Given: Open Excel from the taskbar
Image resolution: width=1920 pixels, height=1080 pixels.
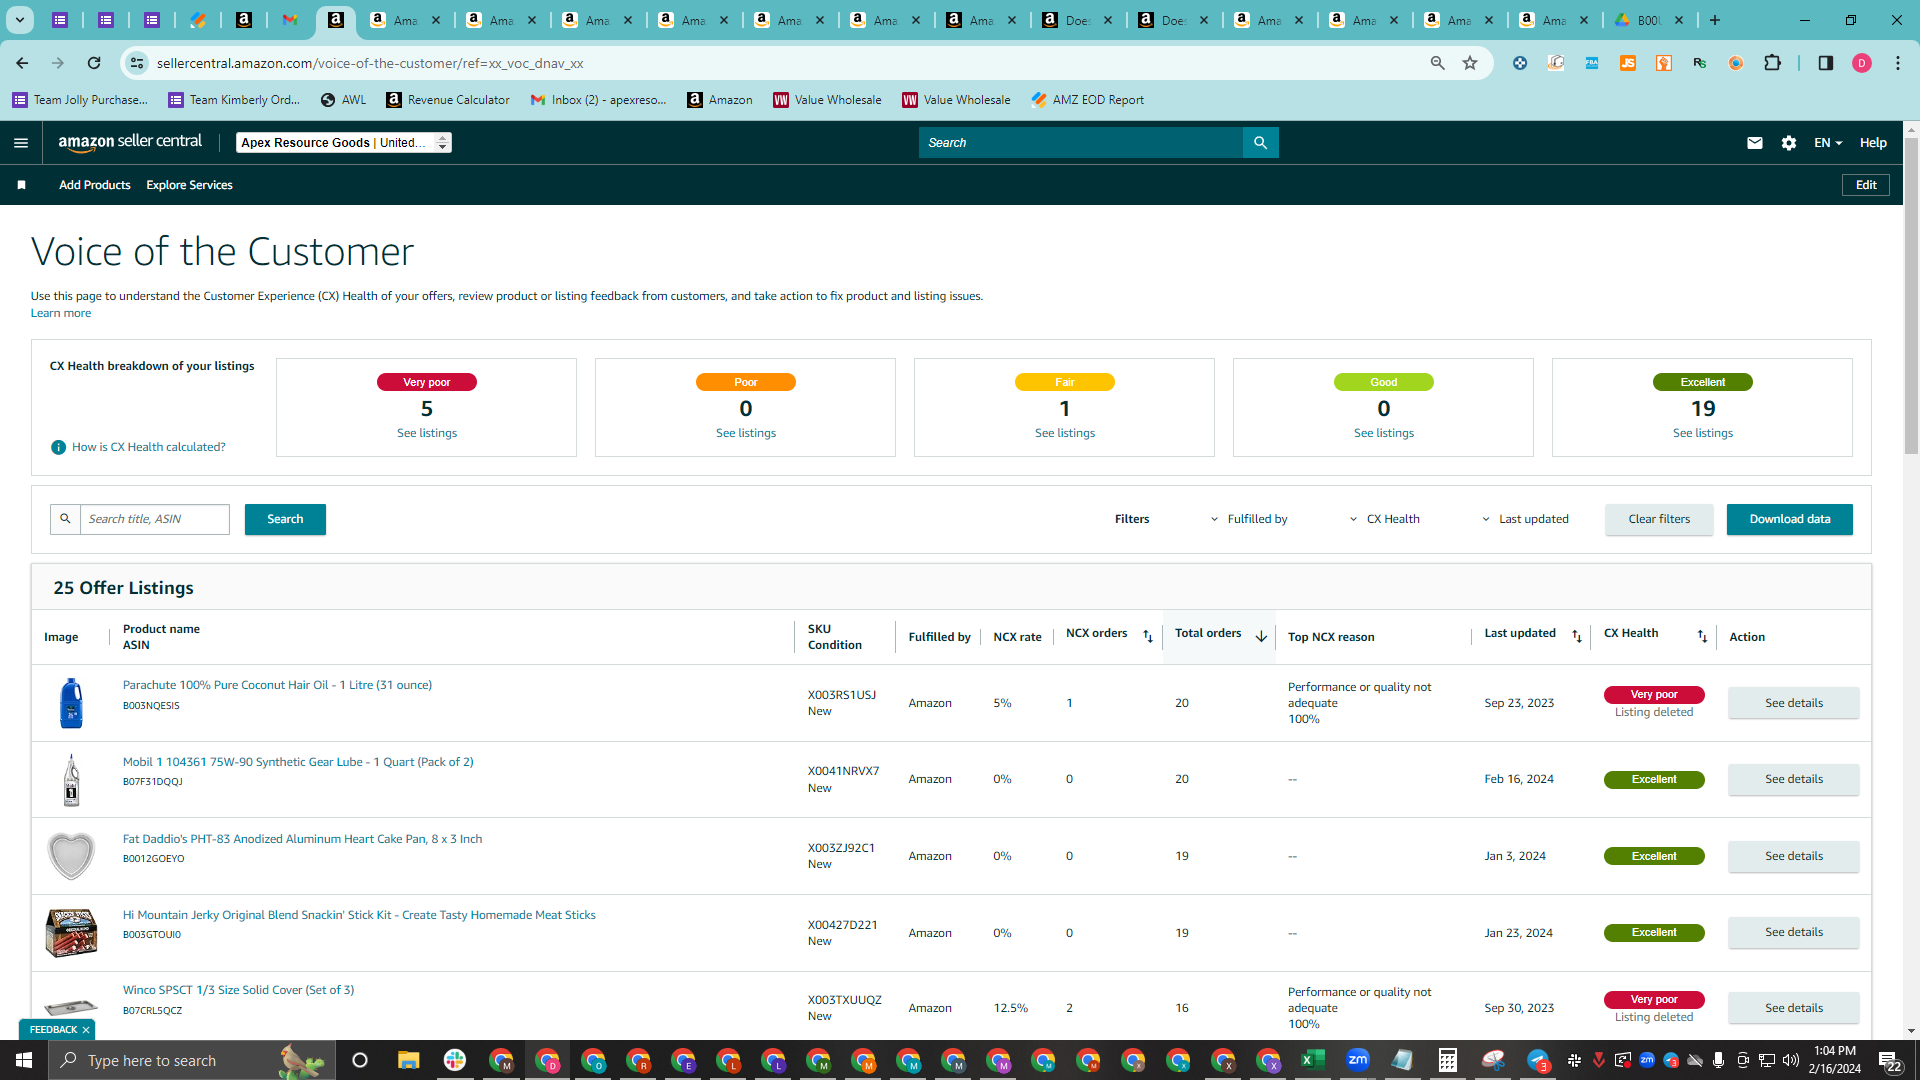Looking at the screenshot, I should point(1312,1060).
